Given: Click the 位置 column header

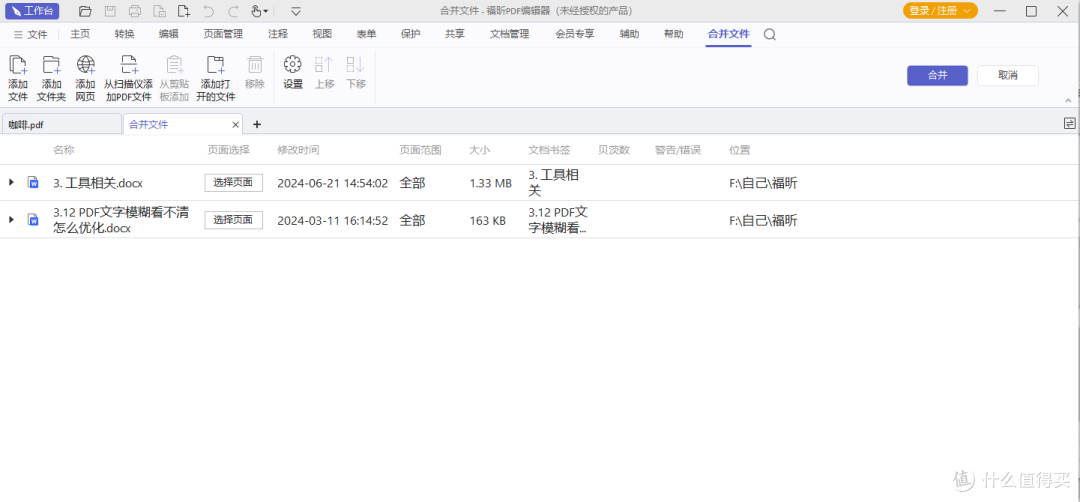Looking at the screenshot, I should pyautogui.click(x=740, y=150).
